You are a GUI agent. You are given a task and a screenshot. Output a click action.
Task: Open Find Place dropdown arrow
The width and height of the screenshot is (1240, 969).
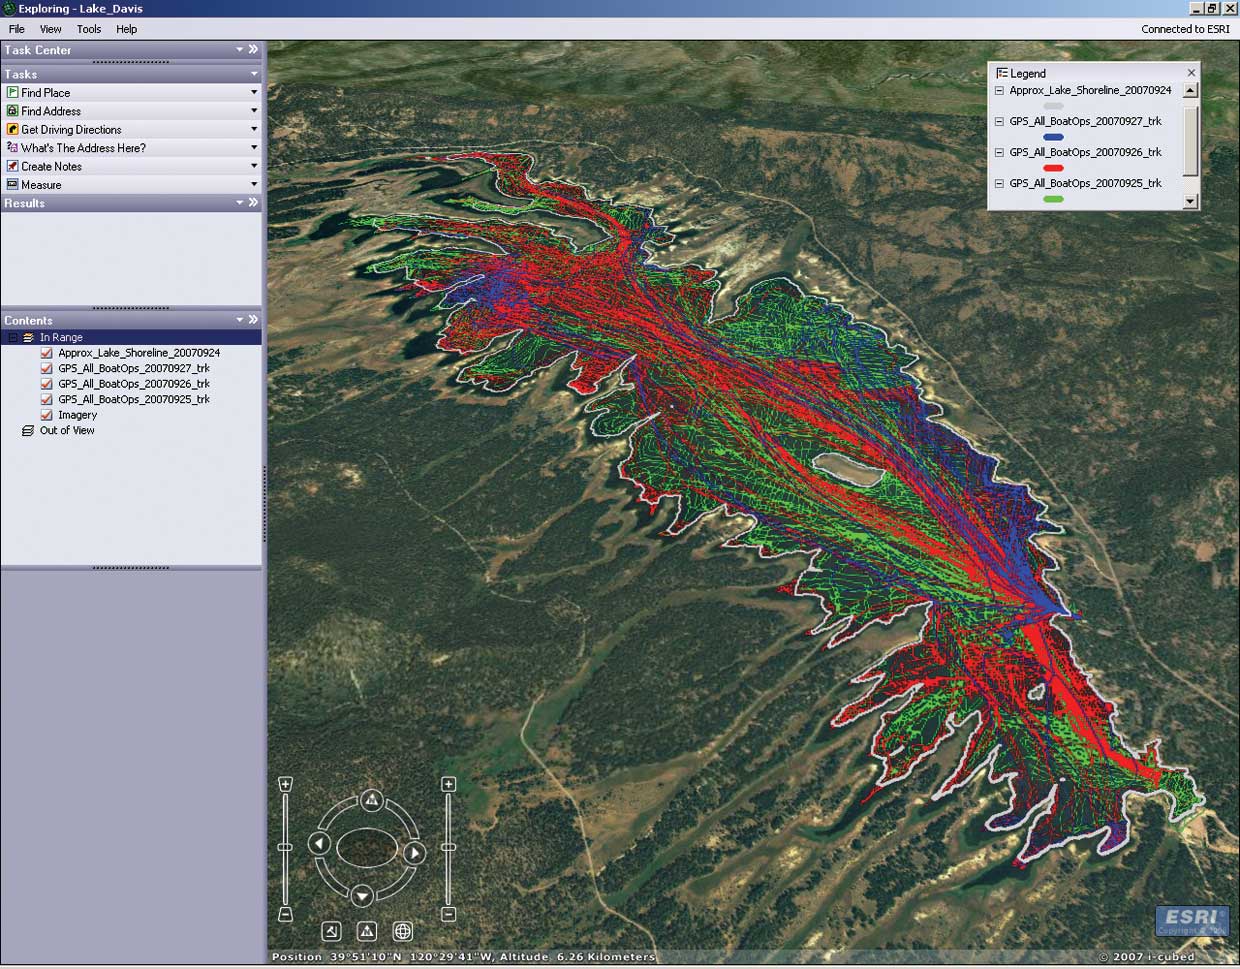click(x=253, y=92)
